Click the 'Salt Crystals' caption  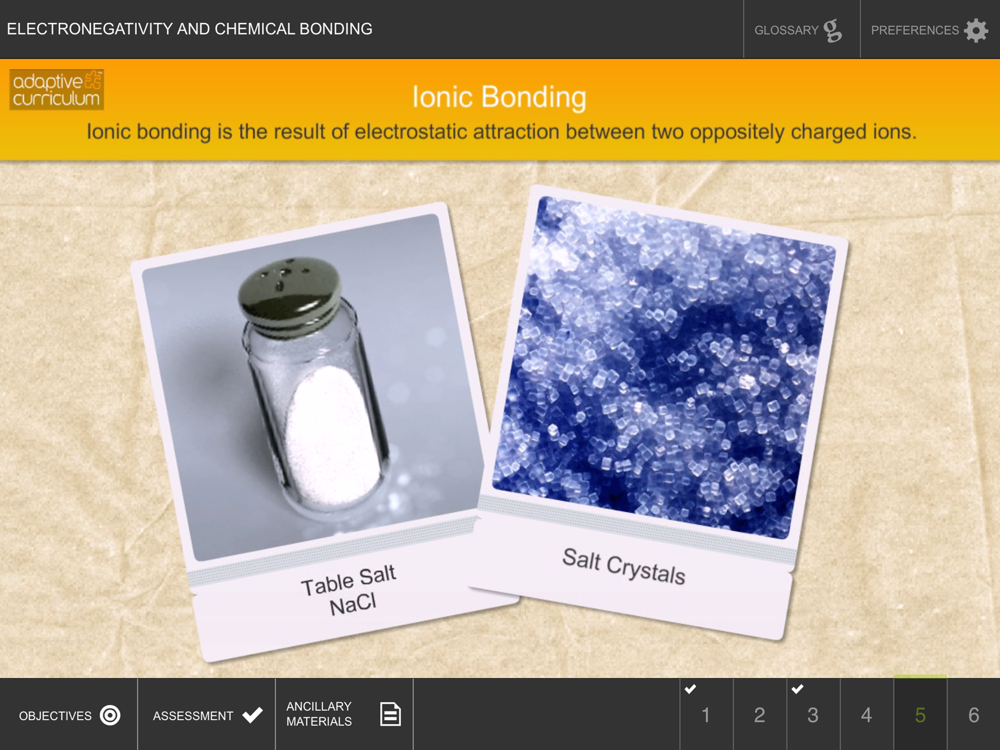624,566
